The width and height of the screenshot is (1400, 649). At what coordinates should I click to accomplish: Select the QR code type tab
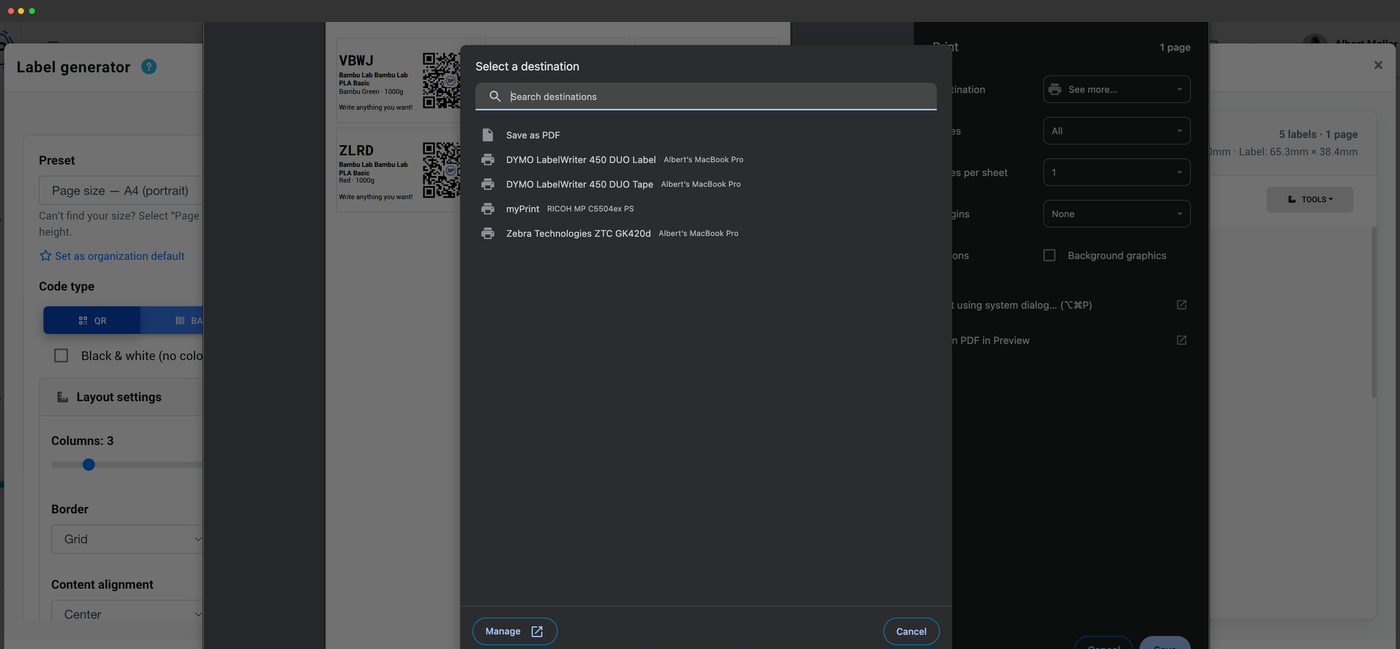coord(92,321)
